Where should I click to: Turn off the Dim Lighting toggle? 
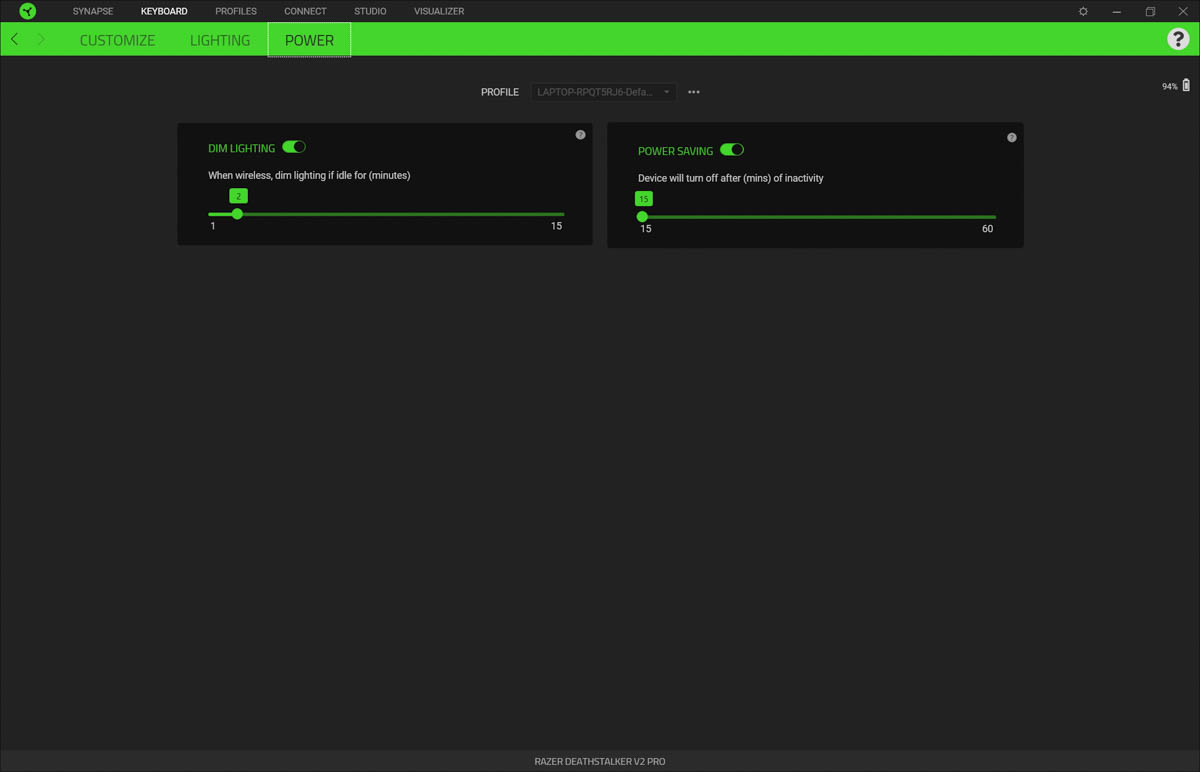pos(294,147)
